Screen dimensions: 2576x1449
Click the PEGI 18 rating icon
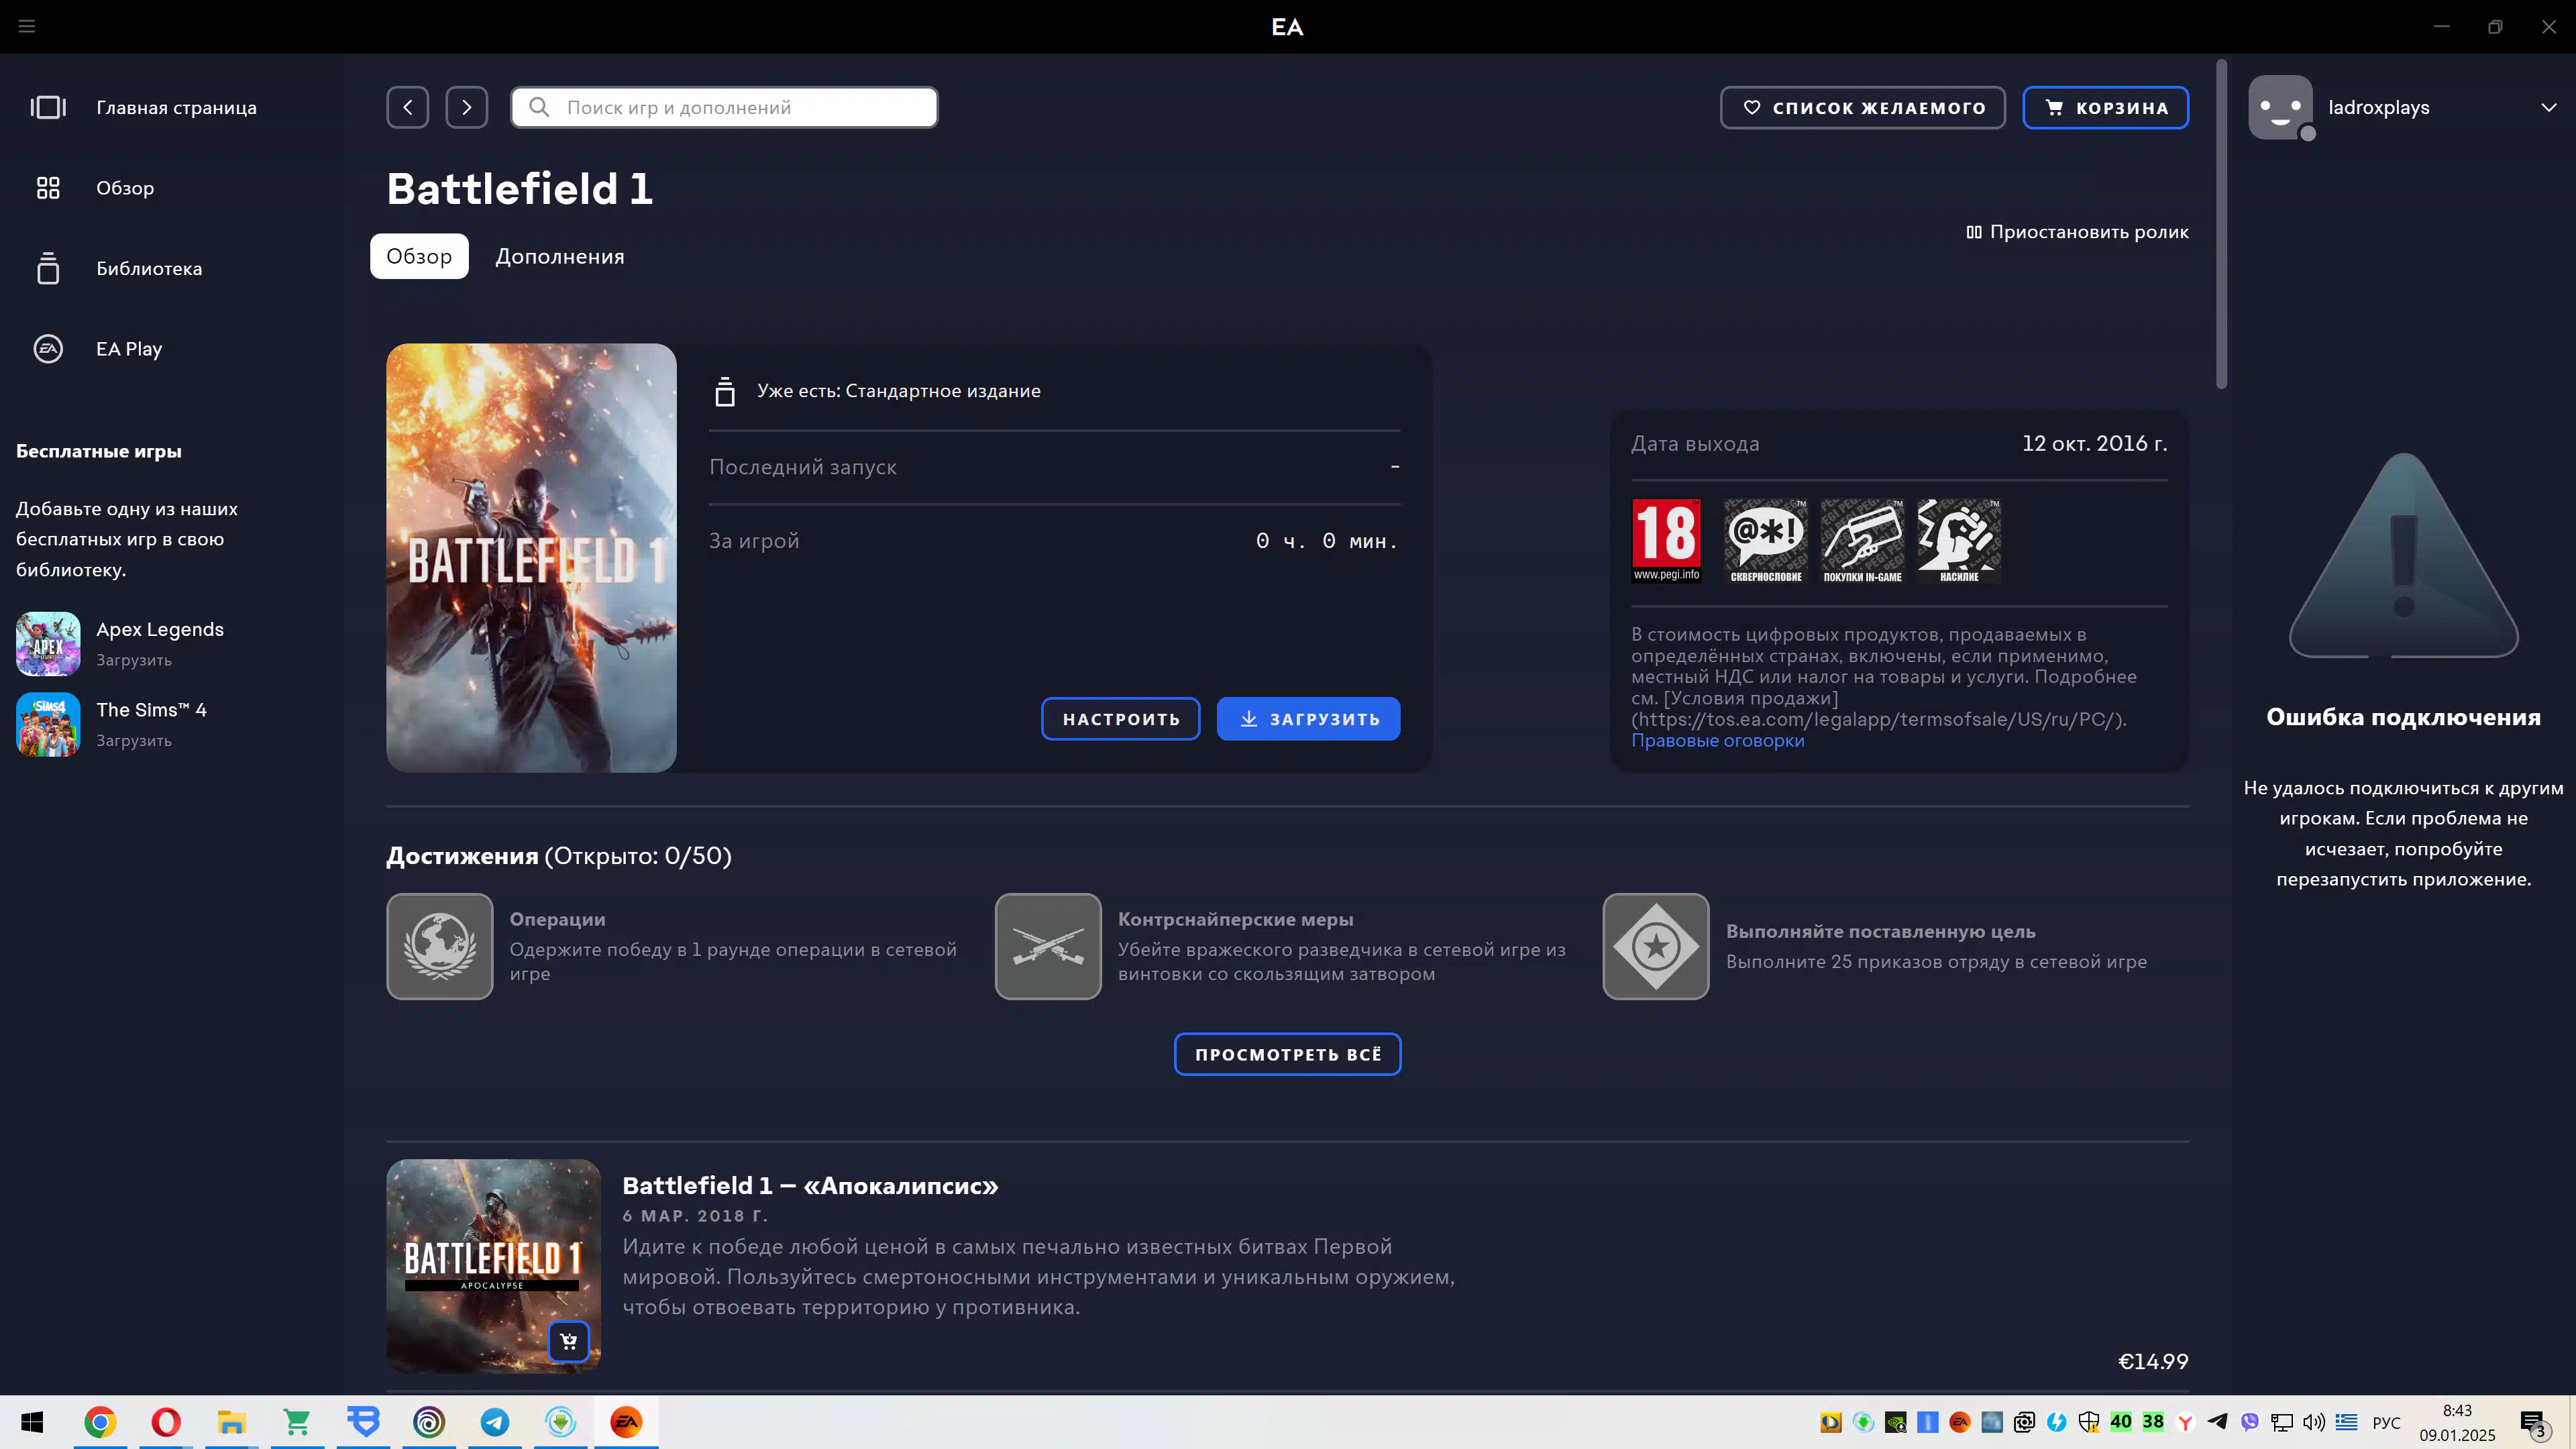1666,541
